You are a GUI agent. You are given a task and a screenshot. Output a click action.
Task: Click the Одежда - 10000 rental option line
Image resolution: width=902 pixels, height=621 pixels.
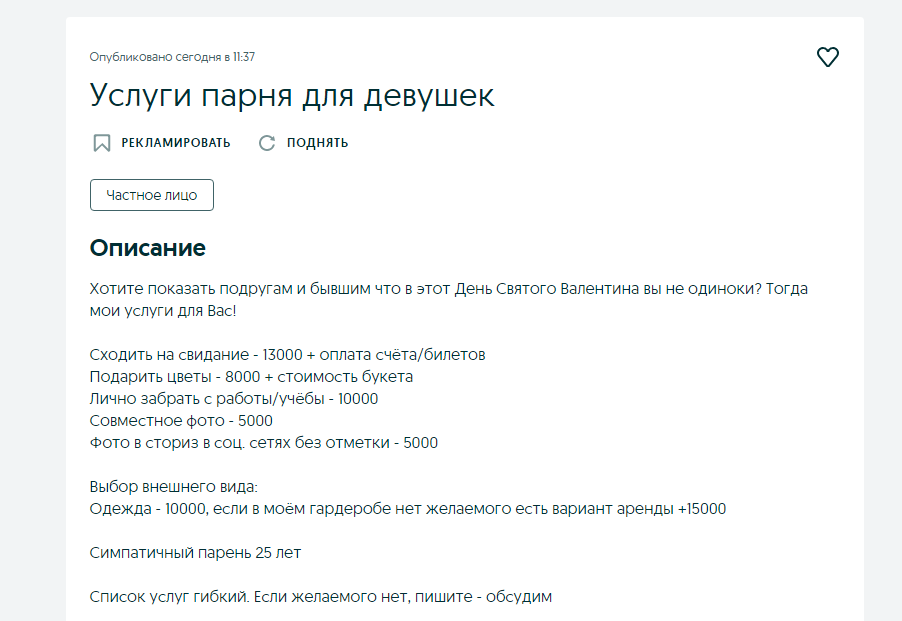(x=408, y=509)
